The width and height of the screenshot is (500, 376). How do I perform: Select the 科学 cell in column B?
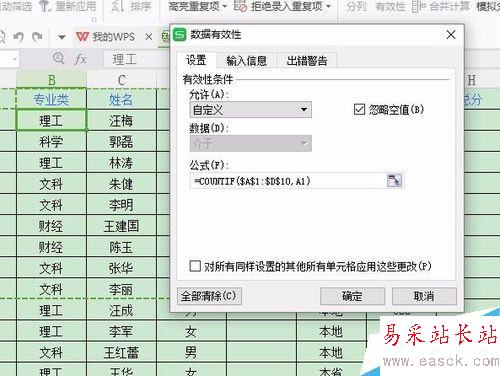(51, 142)
